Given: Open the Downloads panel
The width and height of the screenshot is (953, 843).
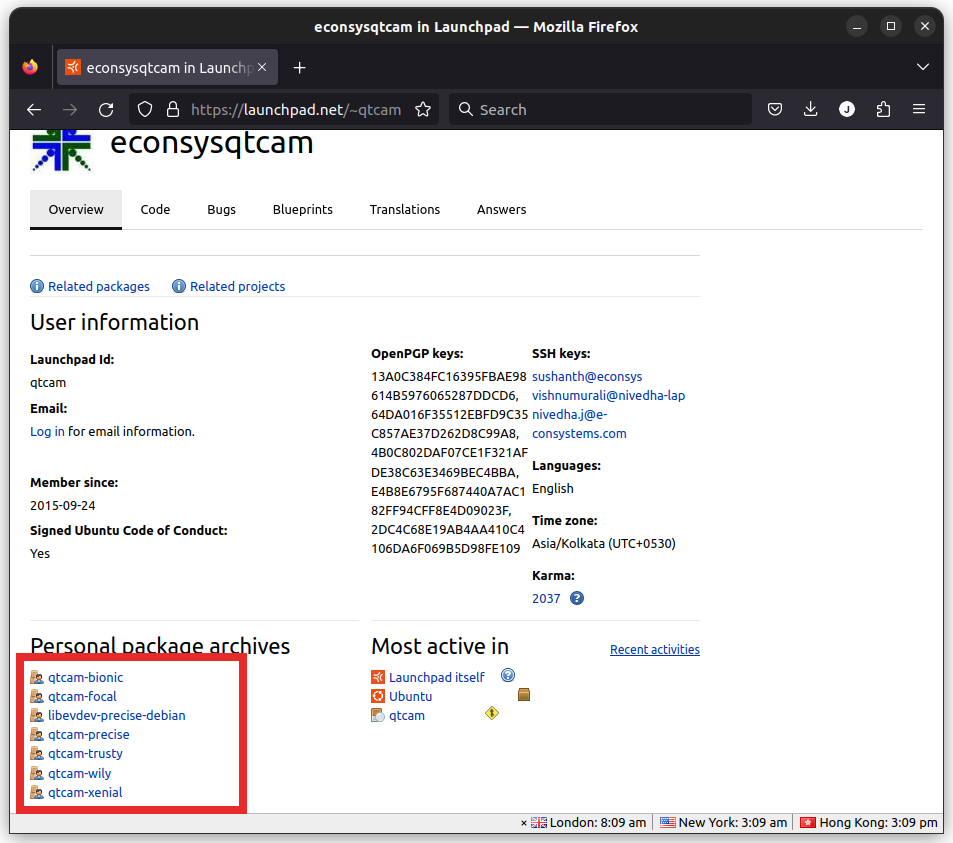Looking at the screenshot, I should pyautogui.click(x=810, y=109).
